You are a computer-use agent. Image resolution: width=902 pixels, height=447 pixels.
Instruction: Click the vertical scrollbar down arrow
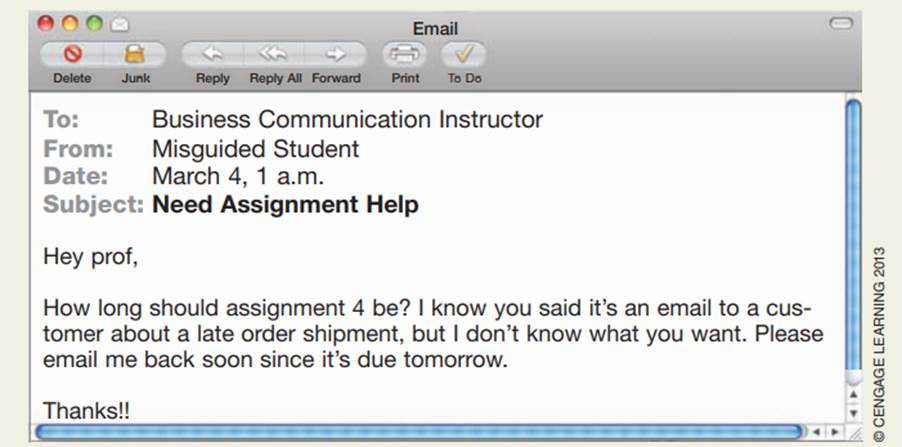pos(853,413)
